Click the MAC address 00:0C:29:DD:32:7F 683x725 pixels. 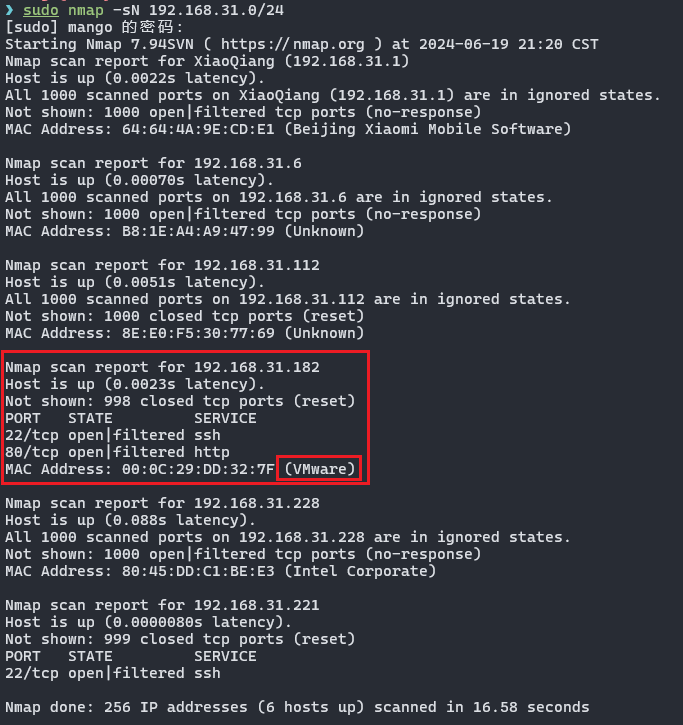tap(198, 469)
